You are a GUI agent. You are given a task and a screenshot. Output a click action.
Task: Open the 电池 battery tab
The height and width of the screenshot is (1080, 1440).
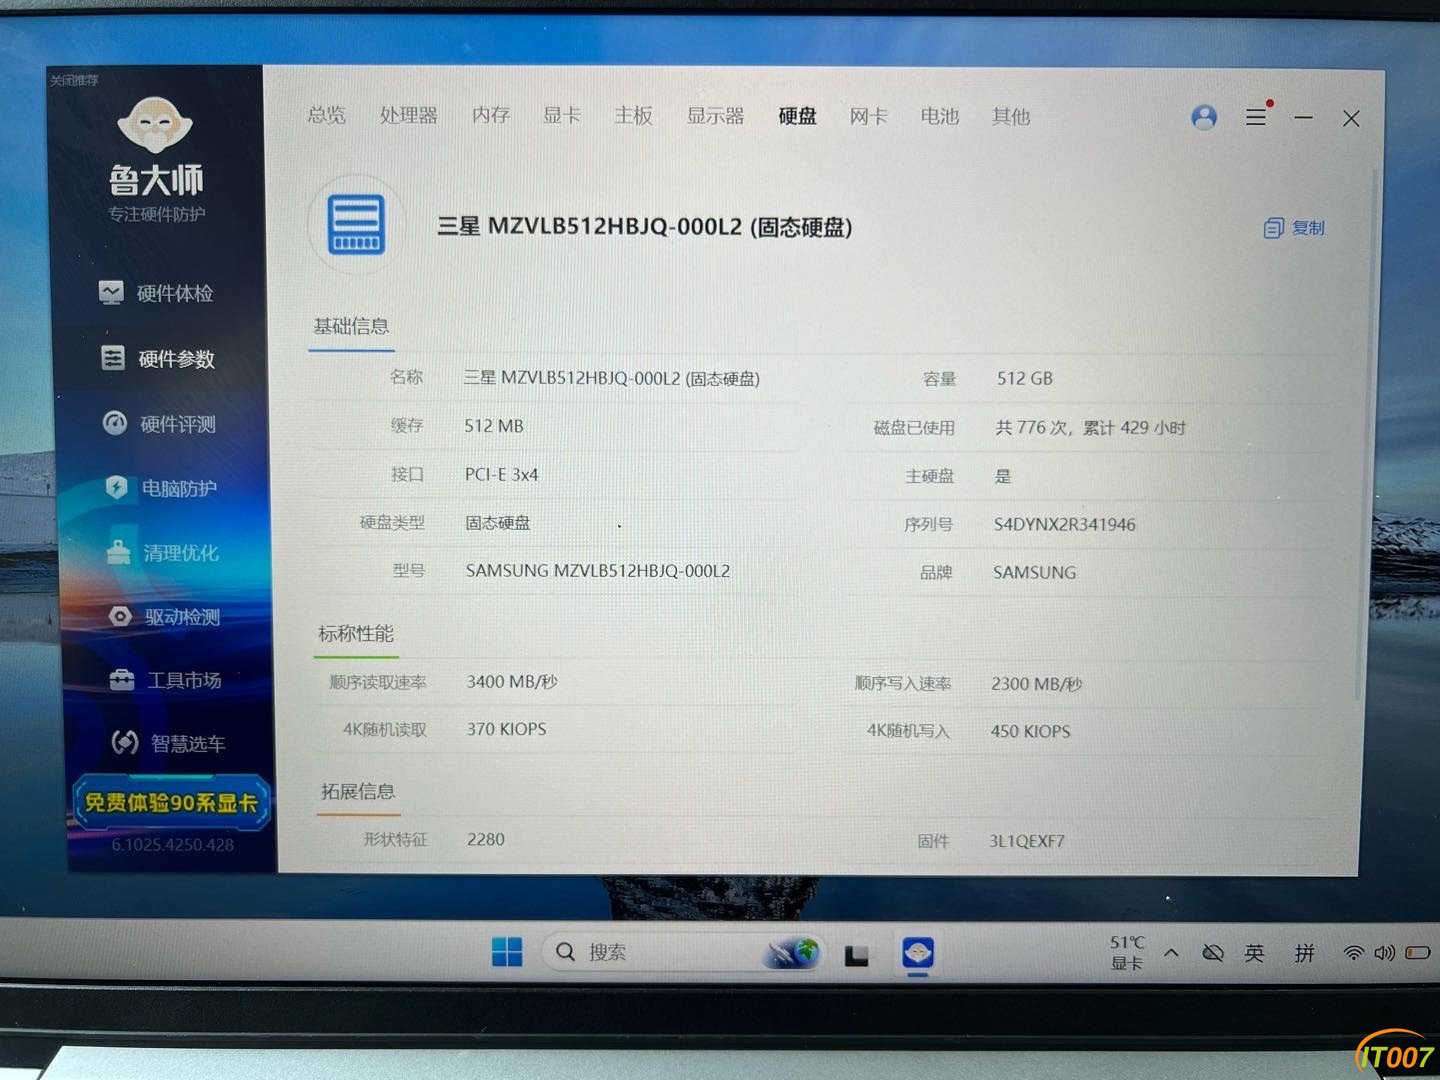click(x=939, y=117)
